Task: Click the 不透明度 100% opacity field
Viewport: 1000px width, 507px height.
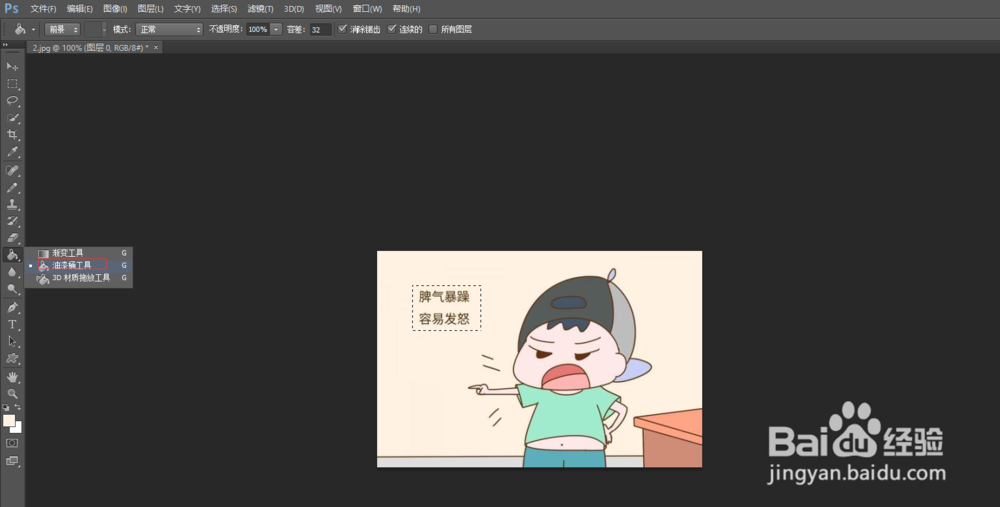Action: (258, 29)
